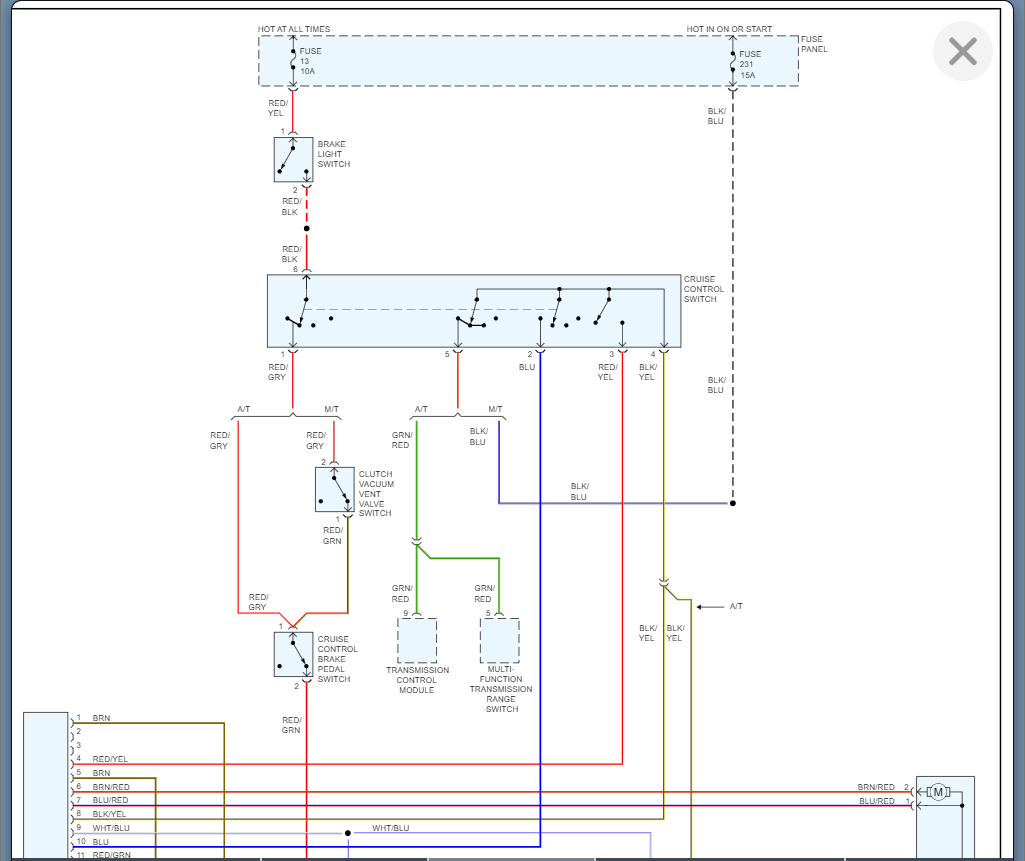Select the Fuse 231 15A symbol

pos(733,64)
